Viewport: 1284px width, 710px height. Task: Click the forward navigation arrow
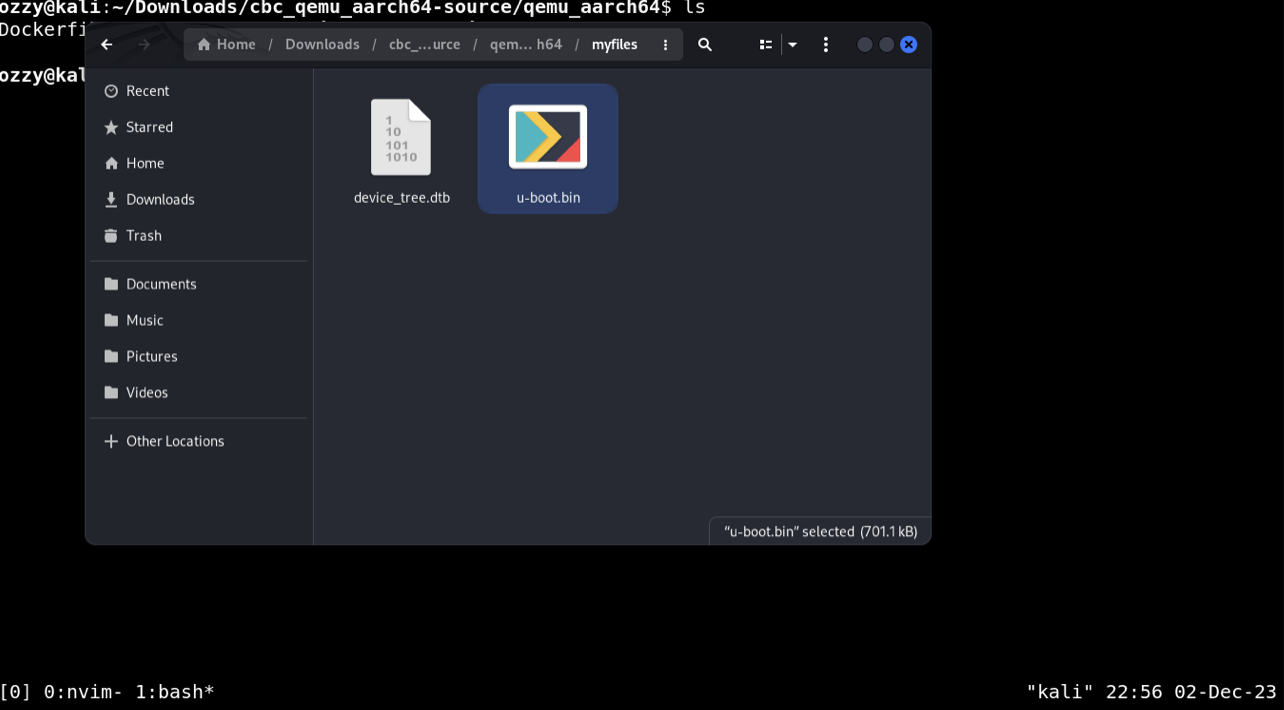pos(144,45)
